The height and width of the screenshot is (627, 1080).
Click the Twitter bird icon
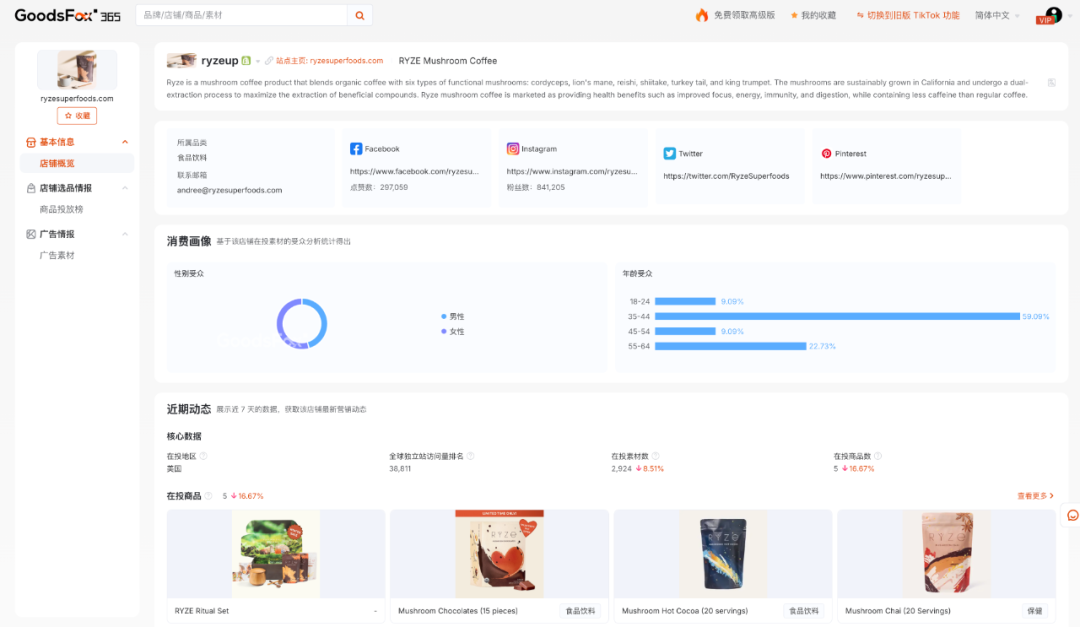point(670,154)
